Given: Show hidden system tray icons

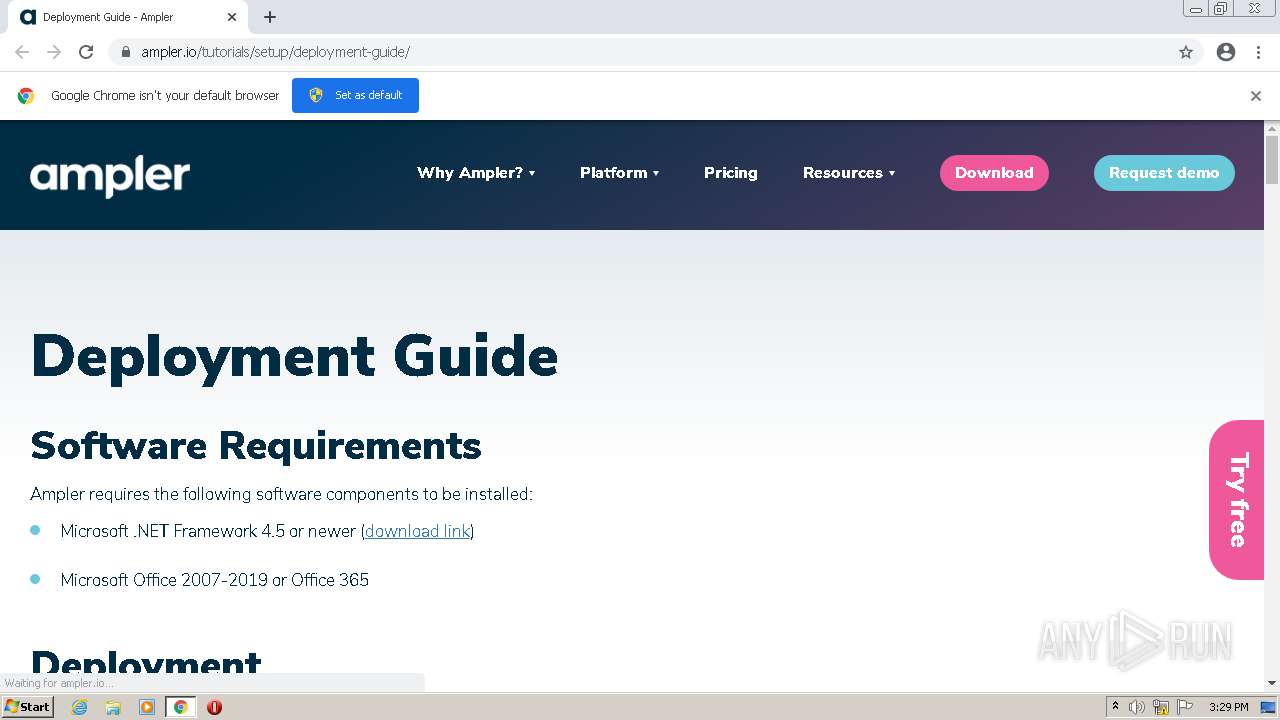Looking at the screenshot, I should [x=1115, y=707].
